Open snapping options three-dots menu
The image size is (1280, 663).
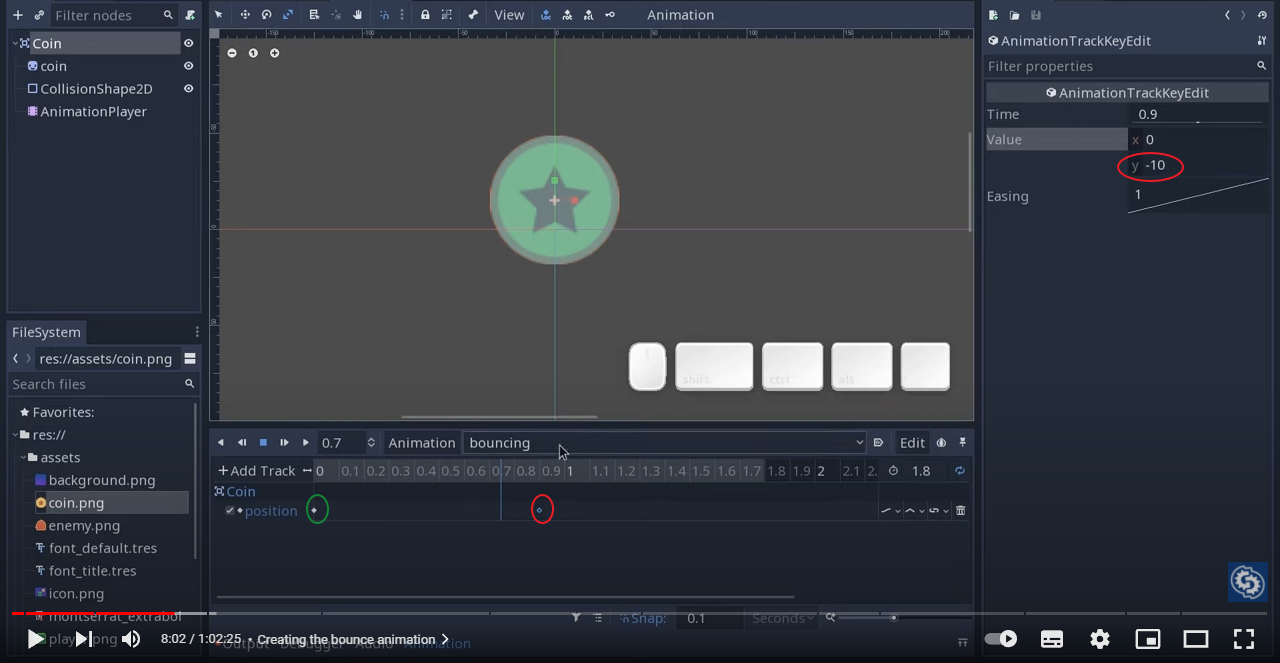click(402, 15)
